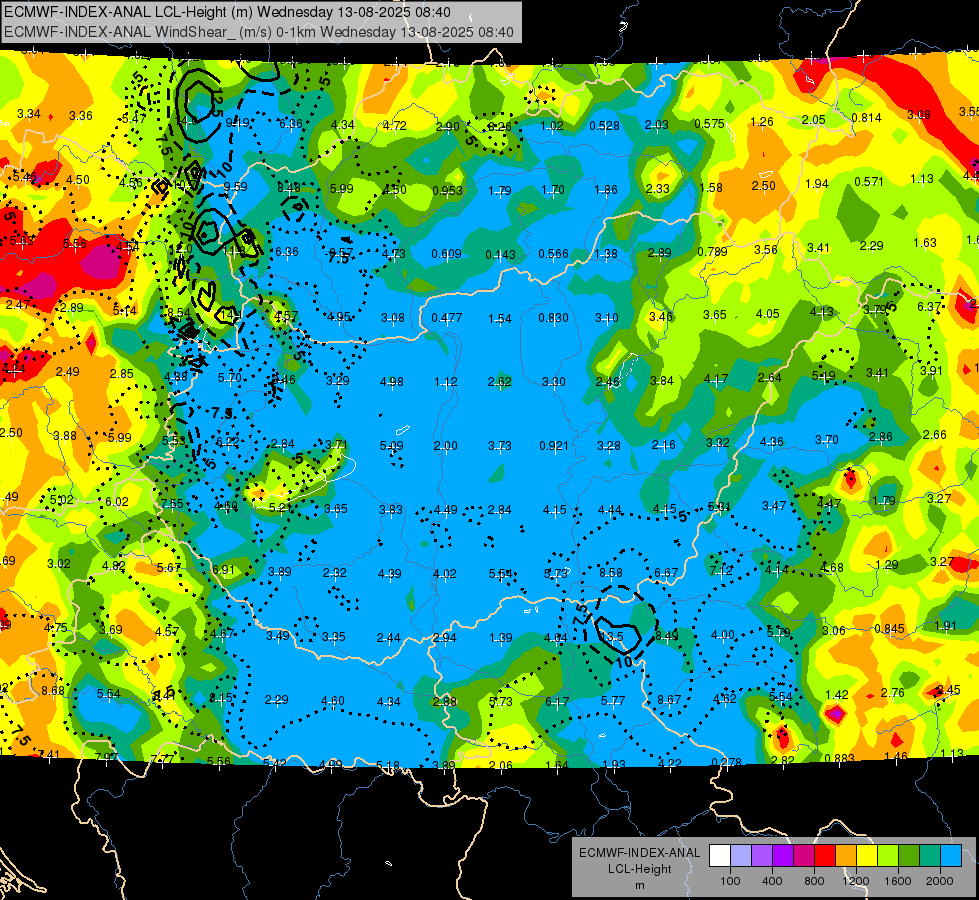Click the legend tick label 1200
Image resolution: width=979 pixels, height=900 pixels.
(x=855, y=881)
